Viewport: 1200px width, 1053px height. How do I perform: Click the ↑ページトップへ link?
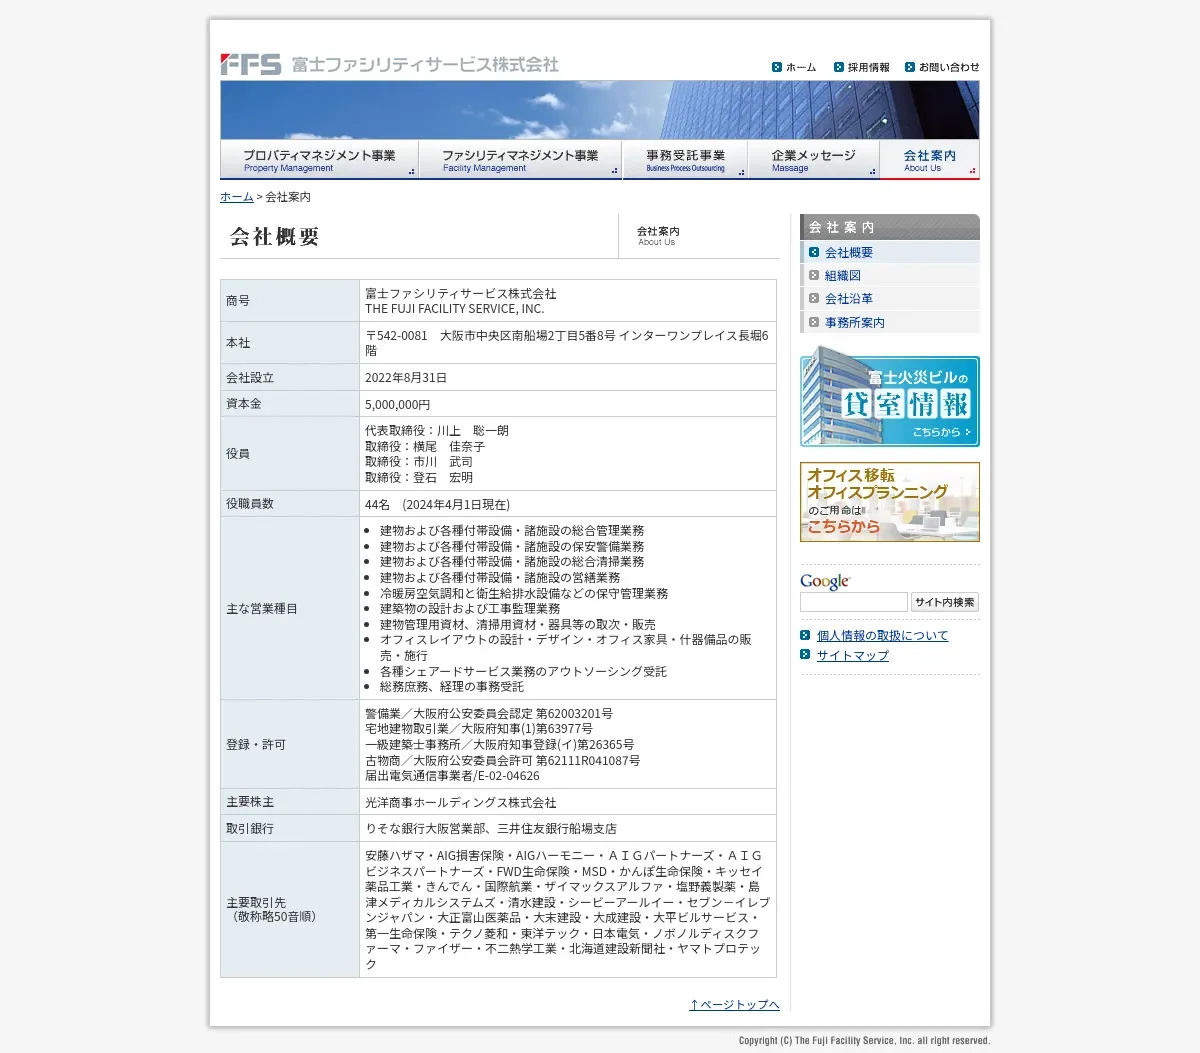(734, 1004)
